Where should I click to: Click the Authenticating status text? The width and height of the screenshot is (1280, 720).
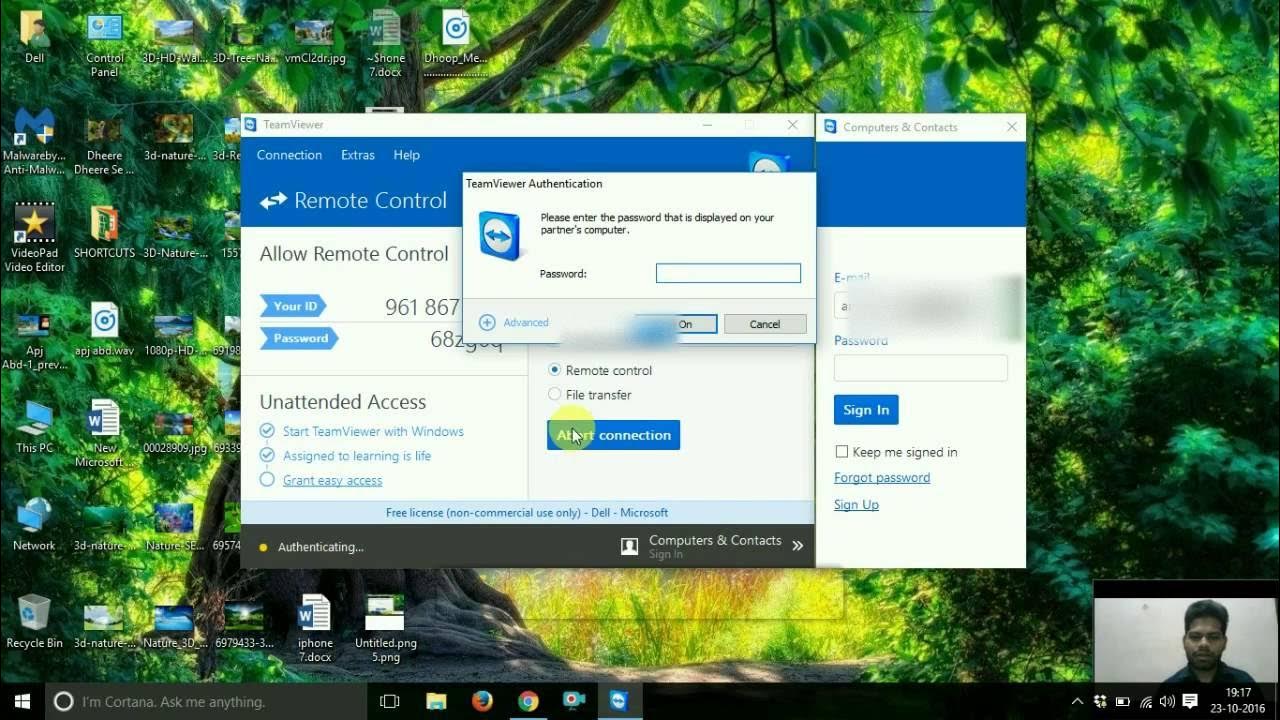tap(320, 547)
